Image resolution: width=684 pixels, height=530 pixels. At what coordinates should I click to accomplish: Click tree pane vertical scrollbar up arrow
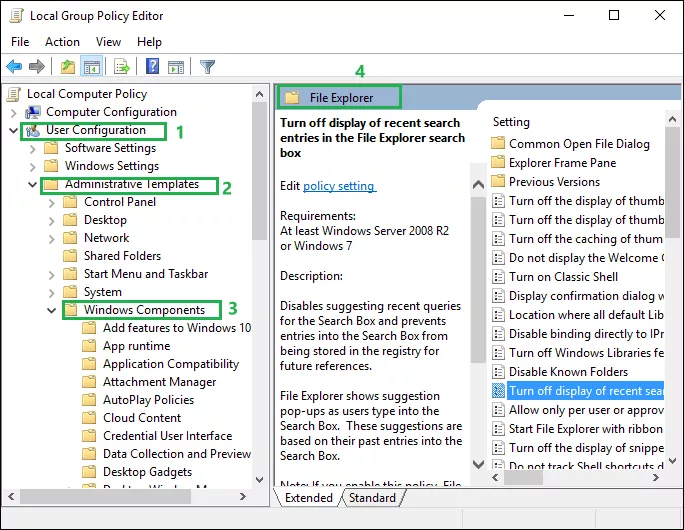[260, 94]
